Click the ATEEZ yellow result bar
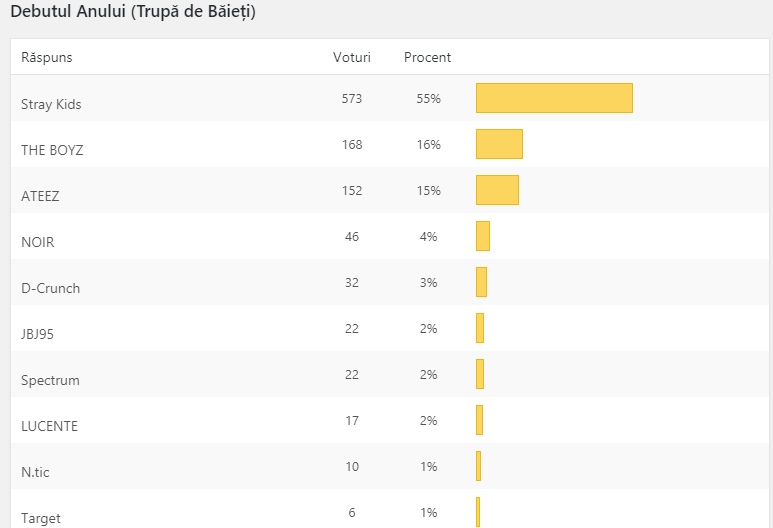 497,190
